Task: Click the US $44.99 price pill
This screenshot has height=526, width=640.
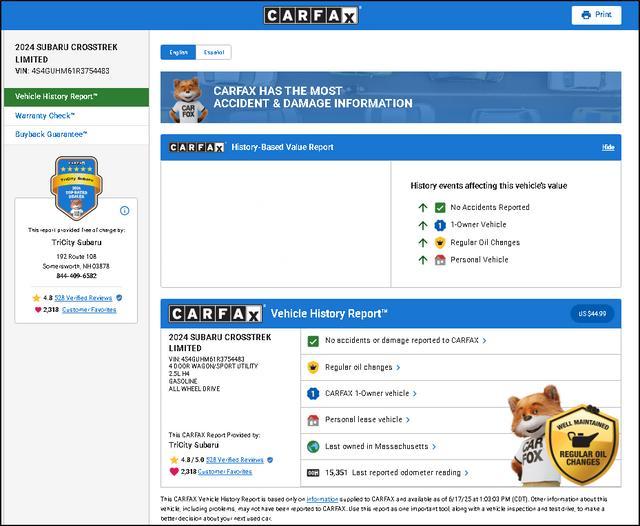Action: click(592, 314)
